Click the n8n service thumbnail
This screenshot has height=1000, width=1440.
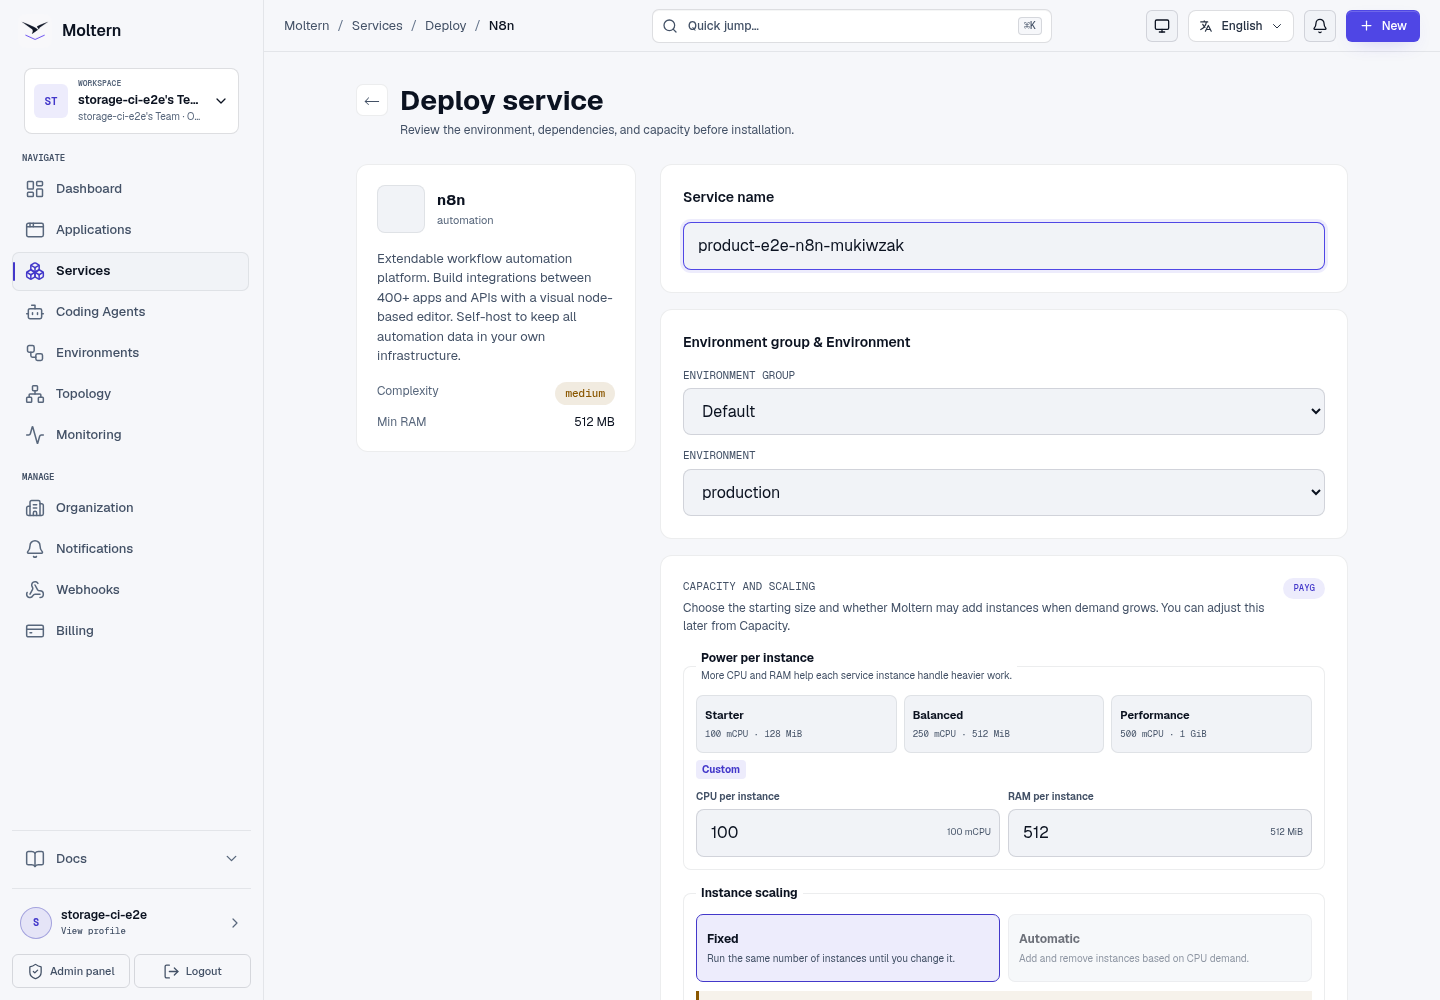(401, 209)
